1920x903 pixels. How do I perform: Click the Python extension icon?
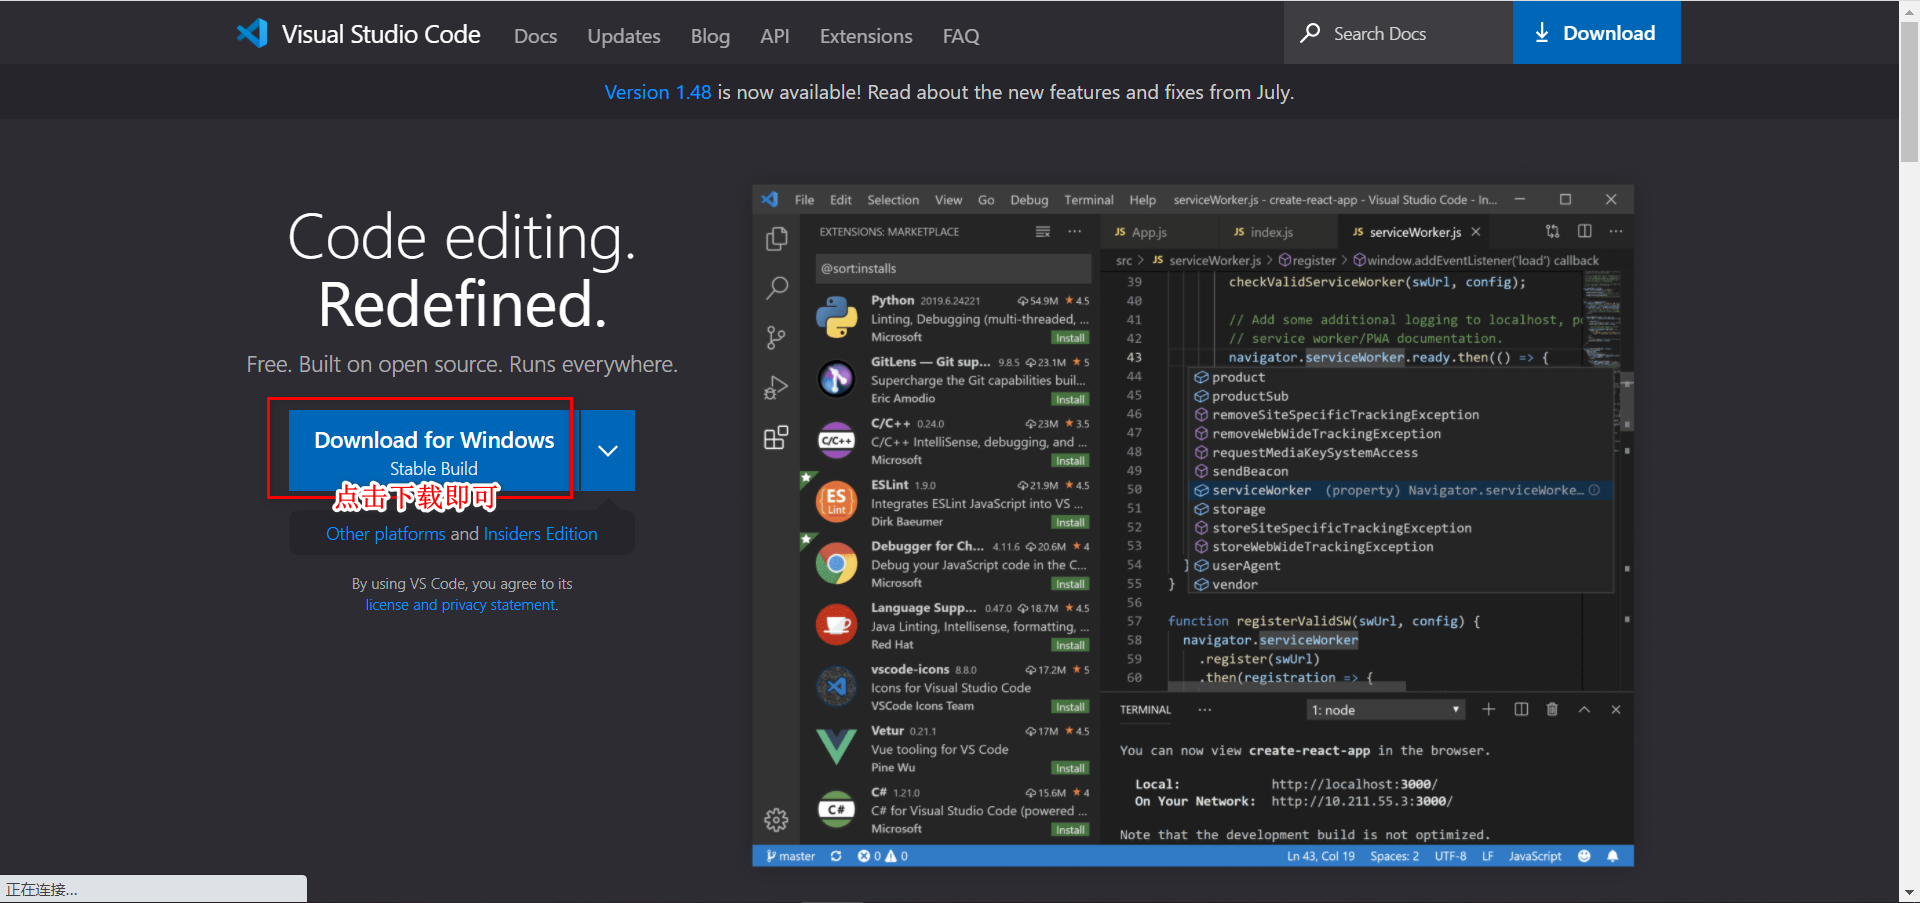click(x=836, y=317)
